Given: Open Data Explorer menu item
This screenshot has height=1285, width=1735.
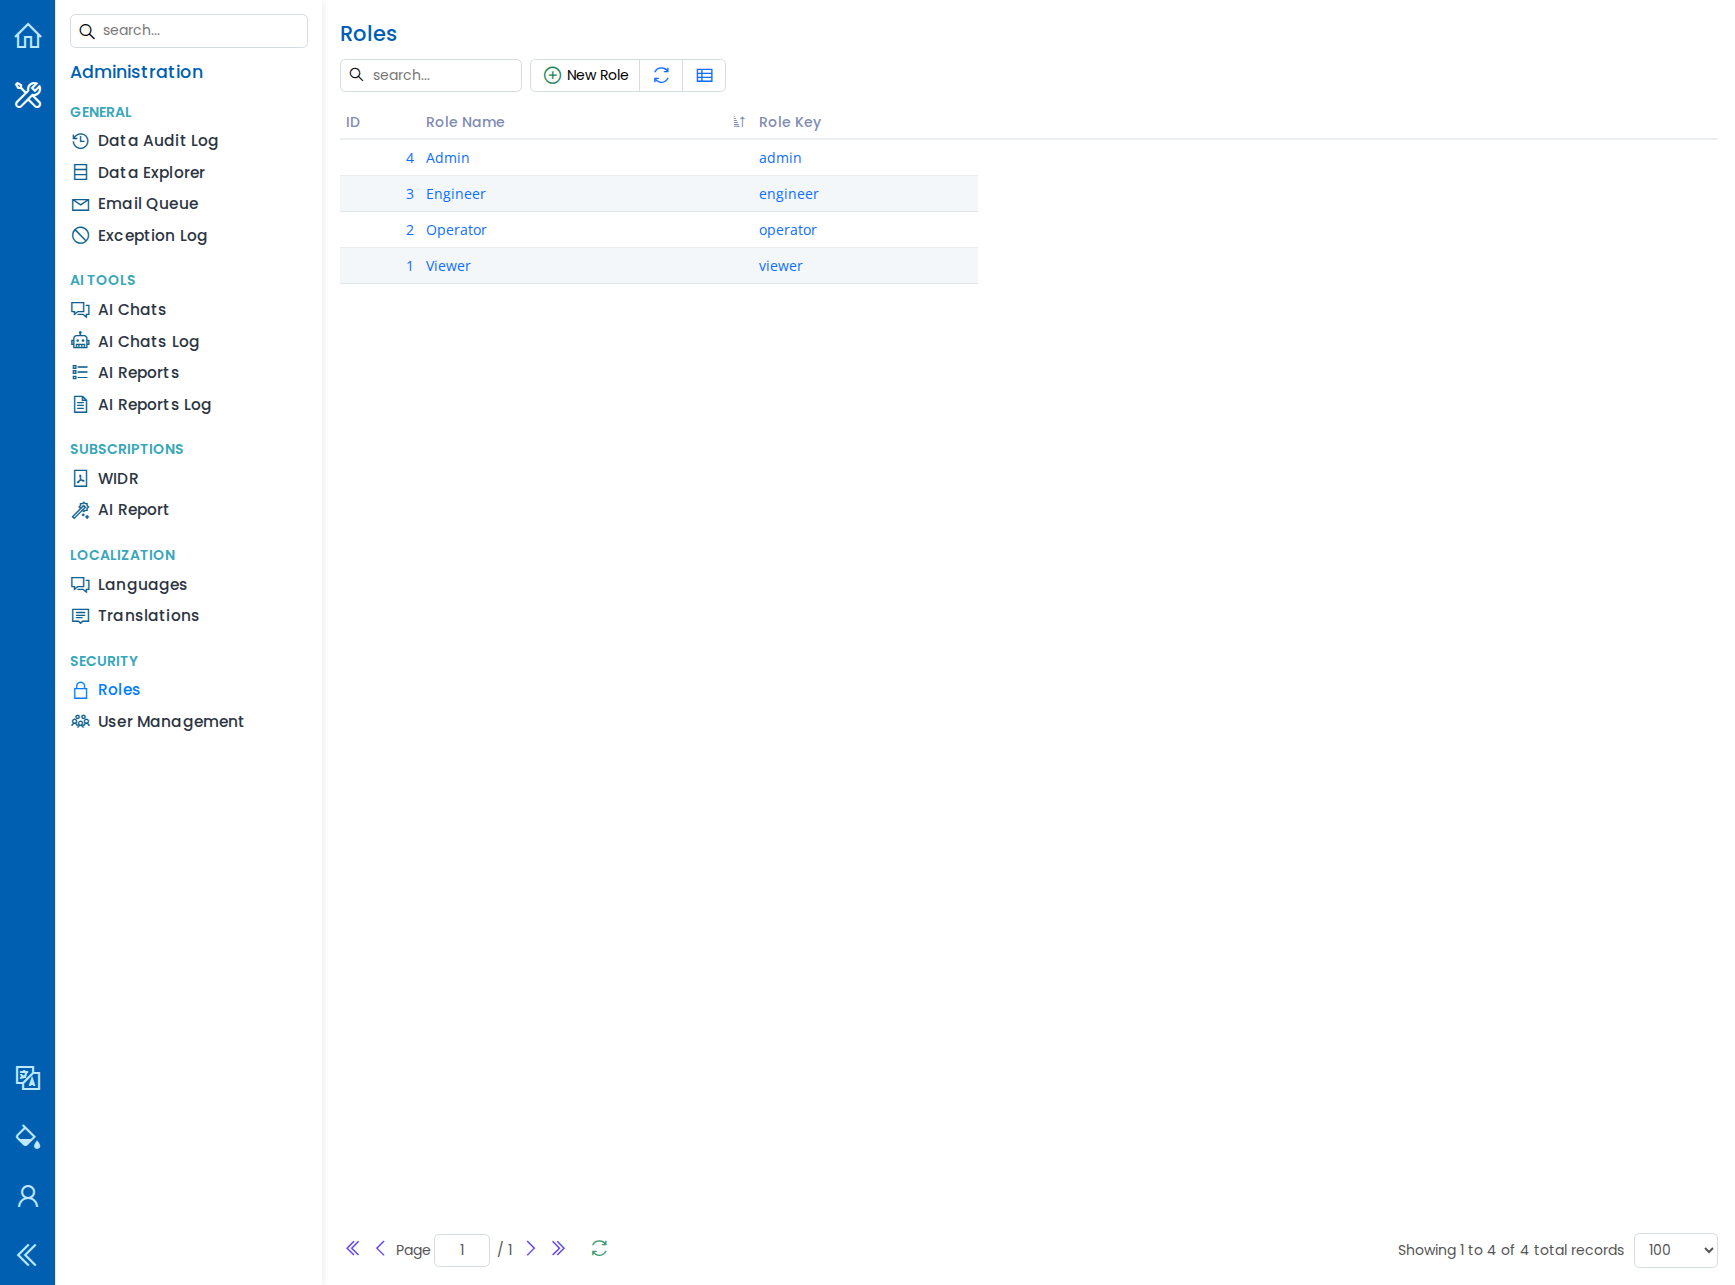Looking at the screenshot, I should click(151, 173).
